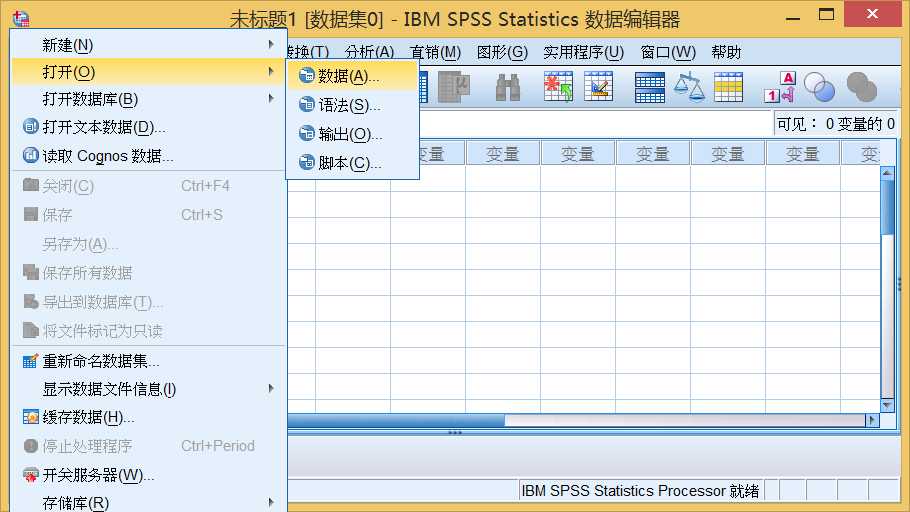Expand the 打开数据库(B) submenu

tap(149, 99)
